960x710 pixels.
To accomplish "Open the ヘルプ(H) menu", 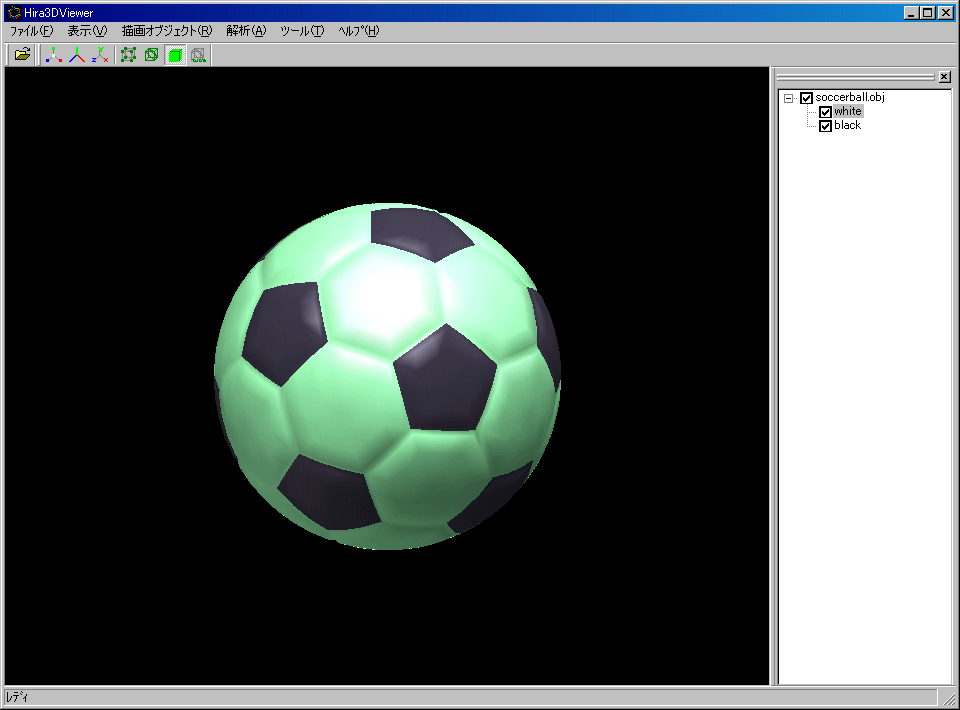I will 359,31.
